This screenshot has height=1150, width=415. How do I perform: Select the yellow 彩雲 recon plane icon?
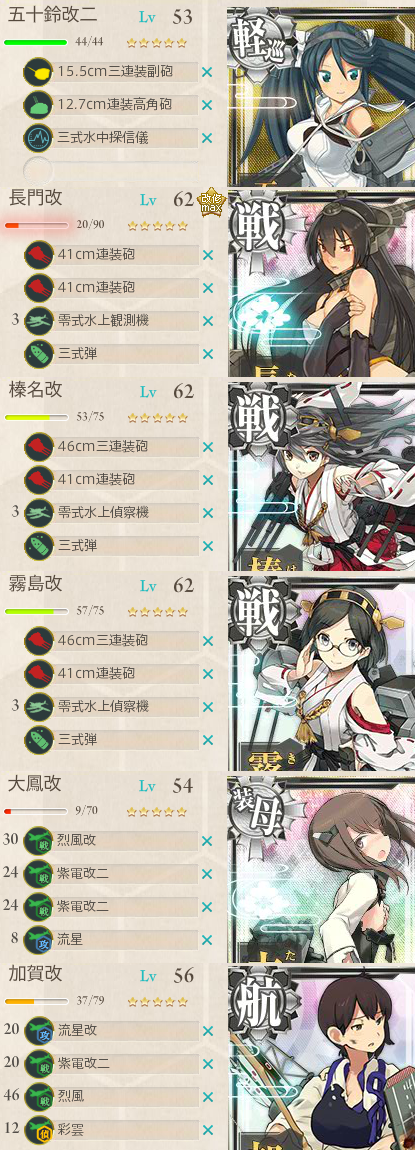[38, 1130]
